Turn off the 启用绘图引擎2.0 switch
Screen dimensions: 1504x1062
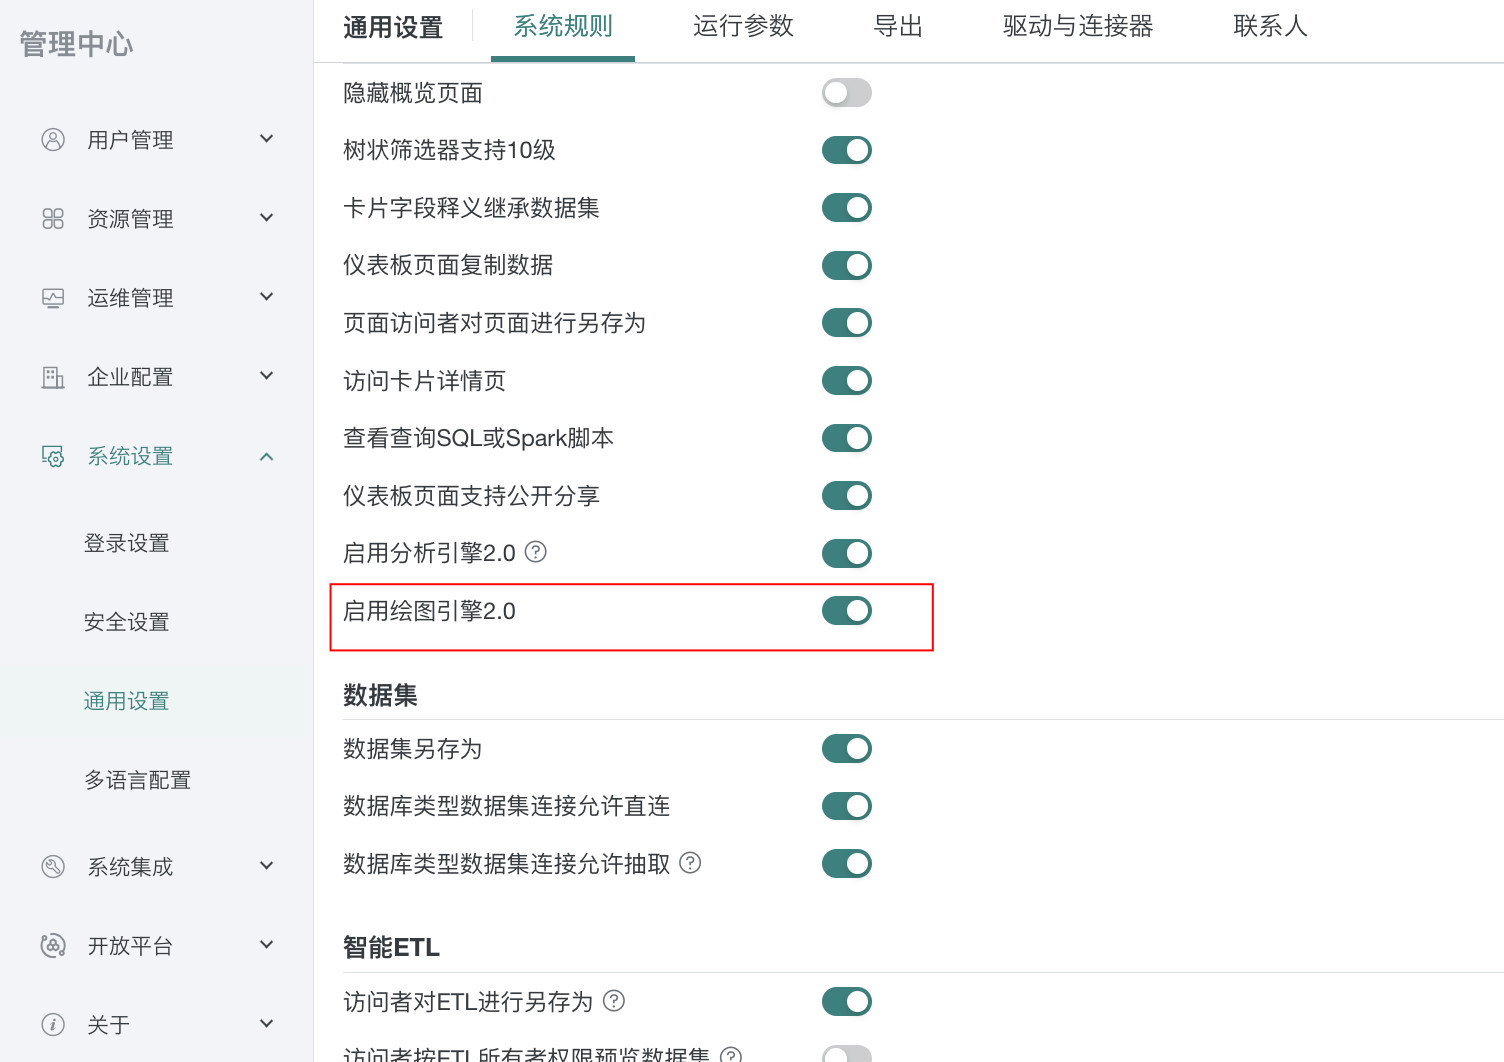point(846,611)
